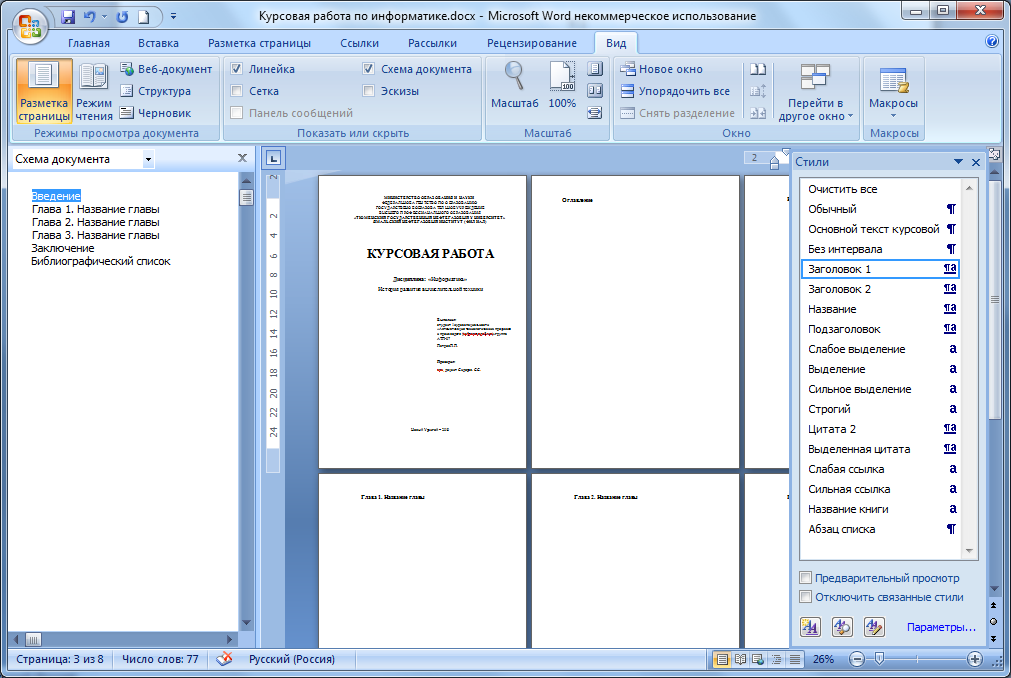
Task: Enable the Сетка checkbox
Action: click(x=237, y=91)
